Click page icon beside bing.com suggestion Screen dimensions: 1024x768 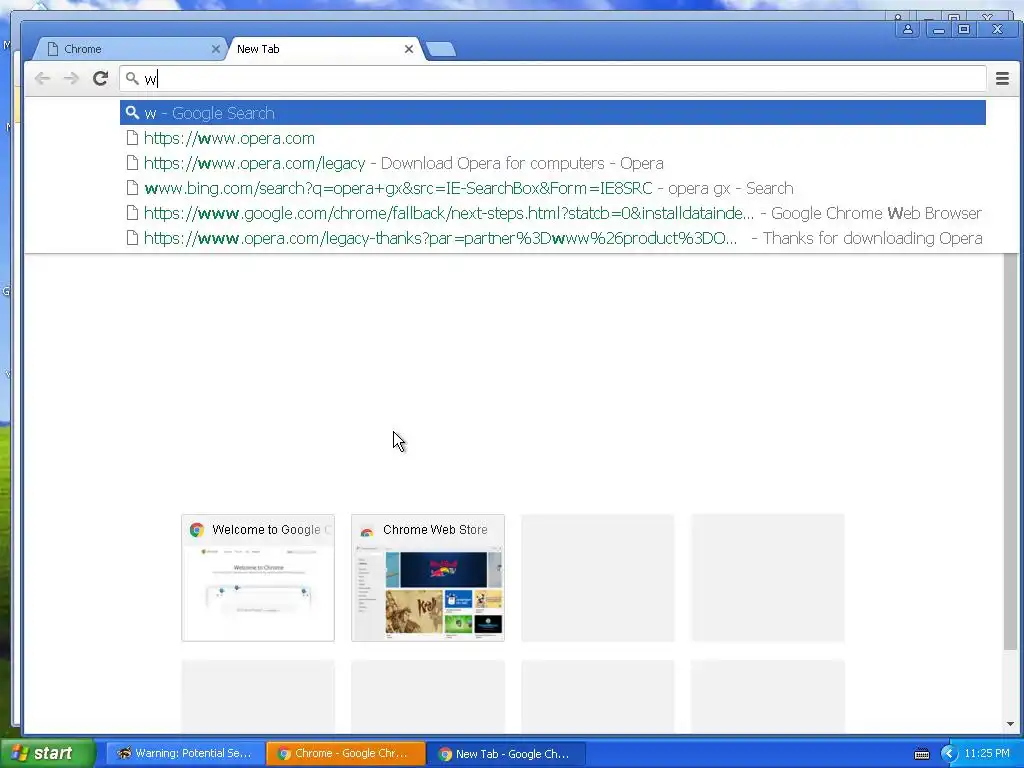132,188
